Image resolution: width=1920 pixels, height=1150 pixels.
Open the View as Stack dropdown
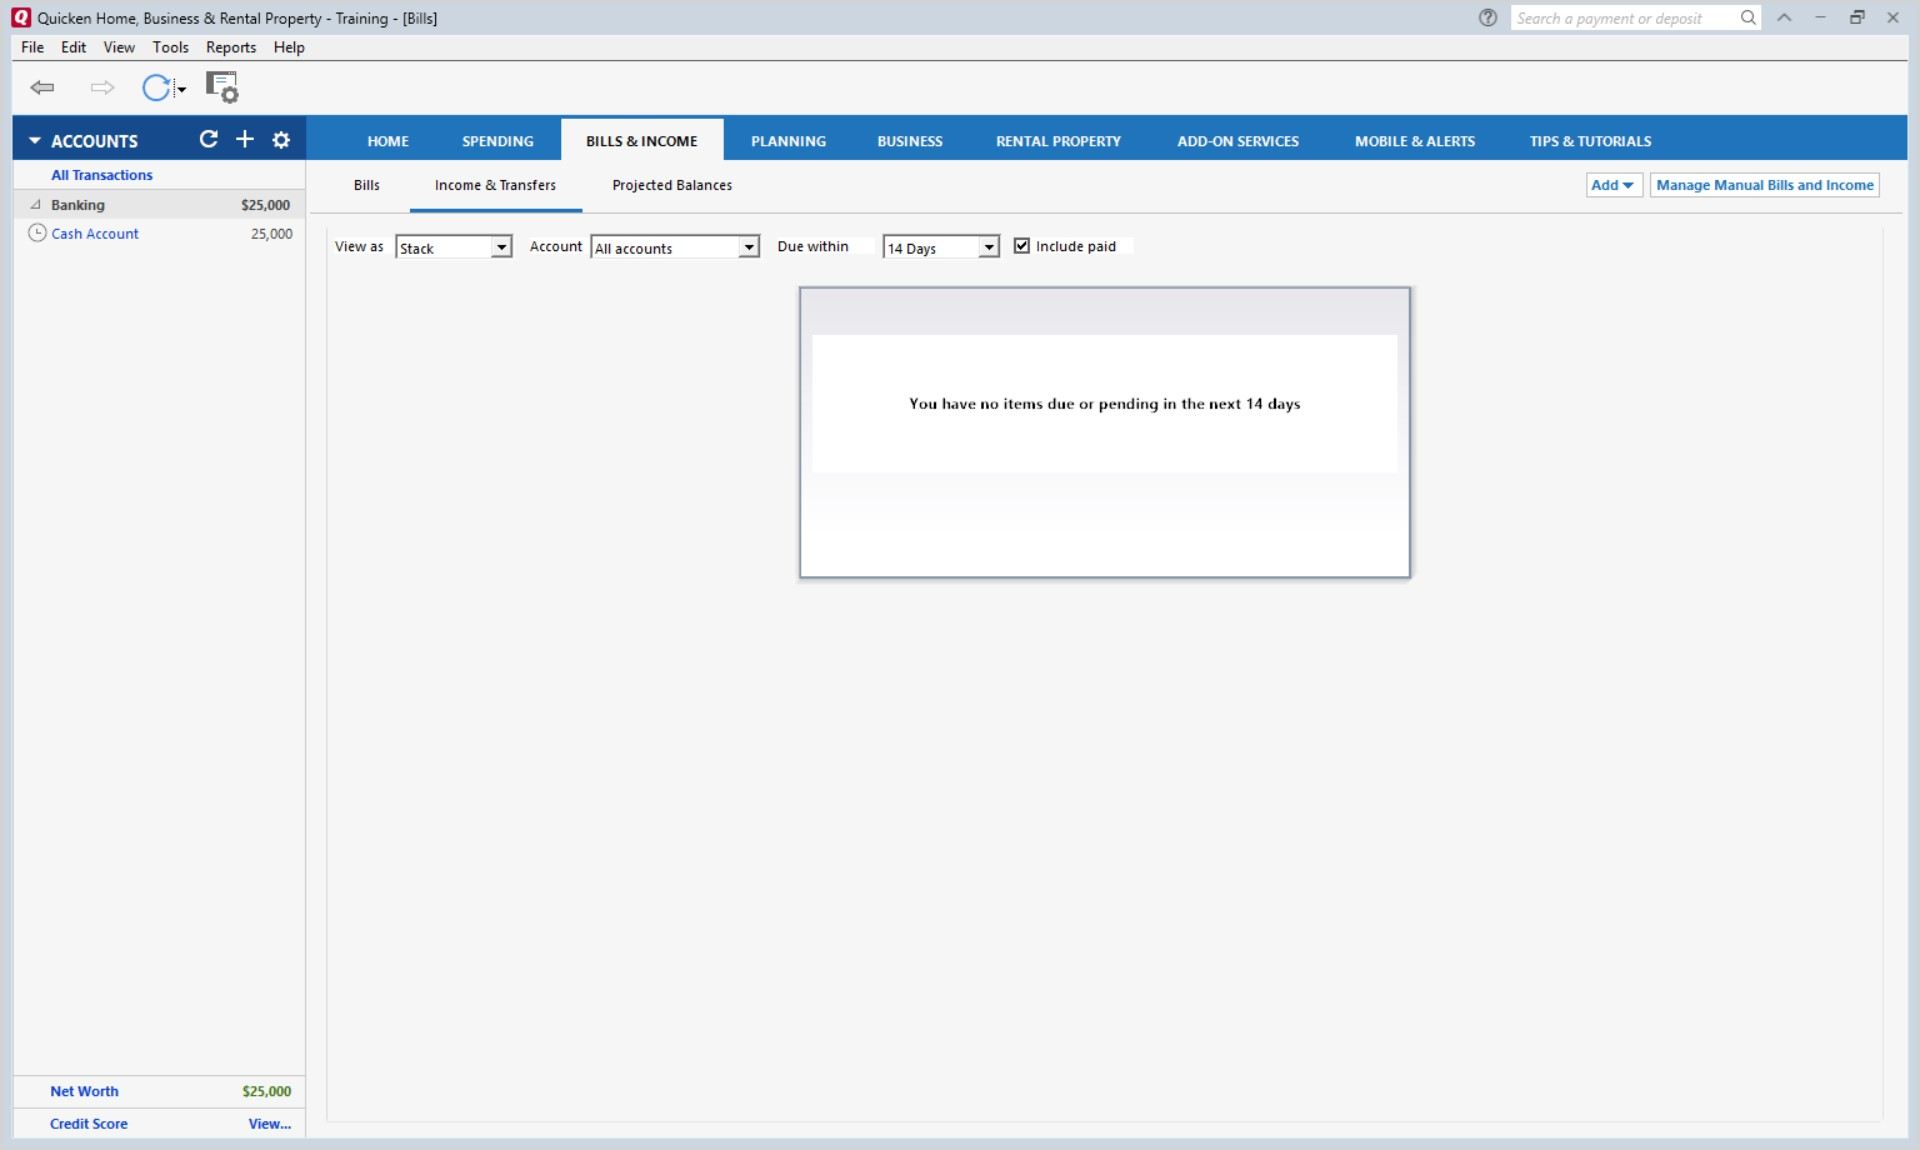[x=501, y=247]
